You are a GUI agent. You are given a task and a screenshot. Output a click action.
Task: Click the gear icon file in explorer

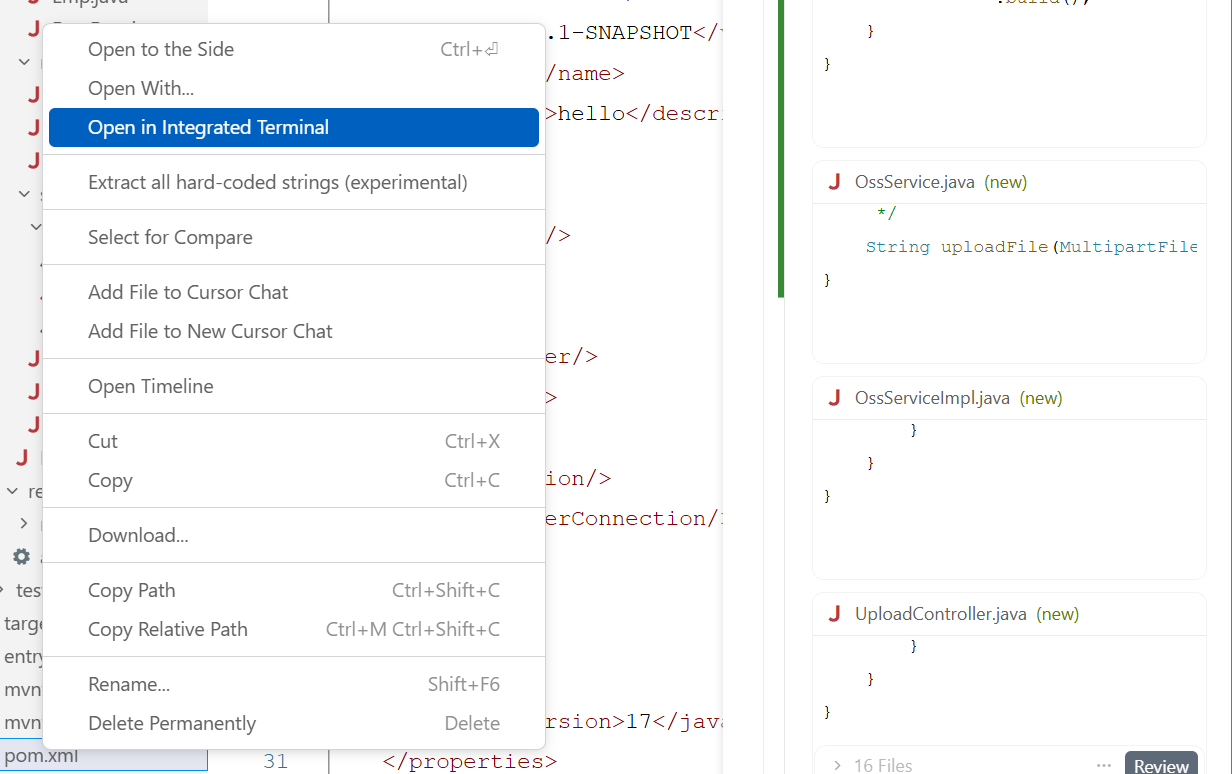tap(21, 557)
